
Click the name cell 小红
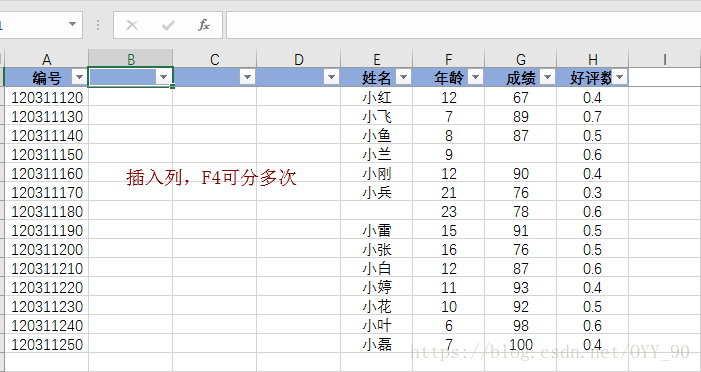pos(376,97)
